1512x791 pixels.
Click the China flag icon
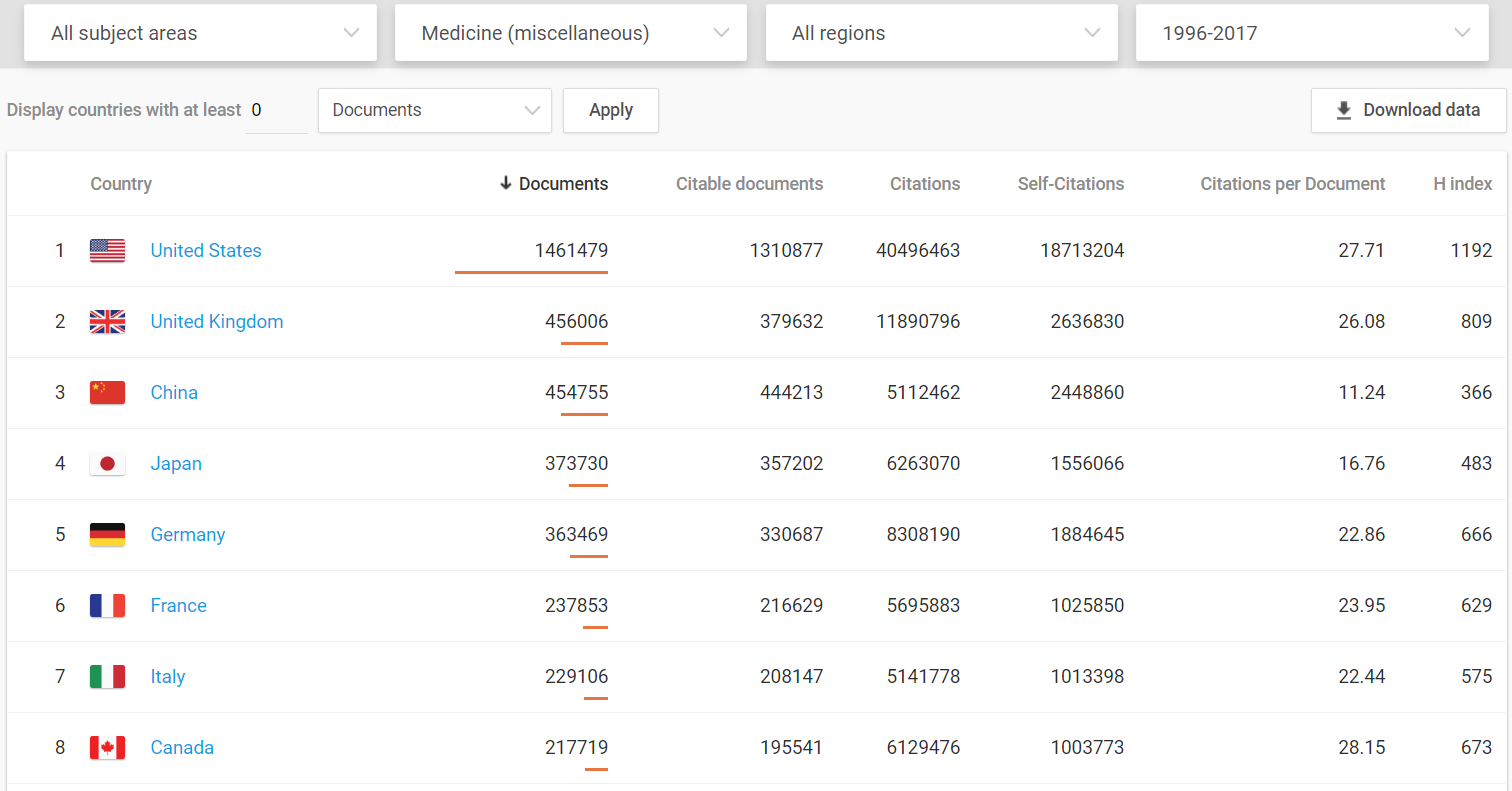point(107,393)
